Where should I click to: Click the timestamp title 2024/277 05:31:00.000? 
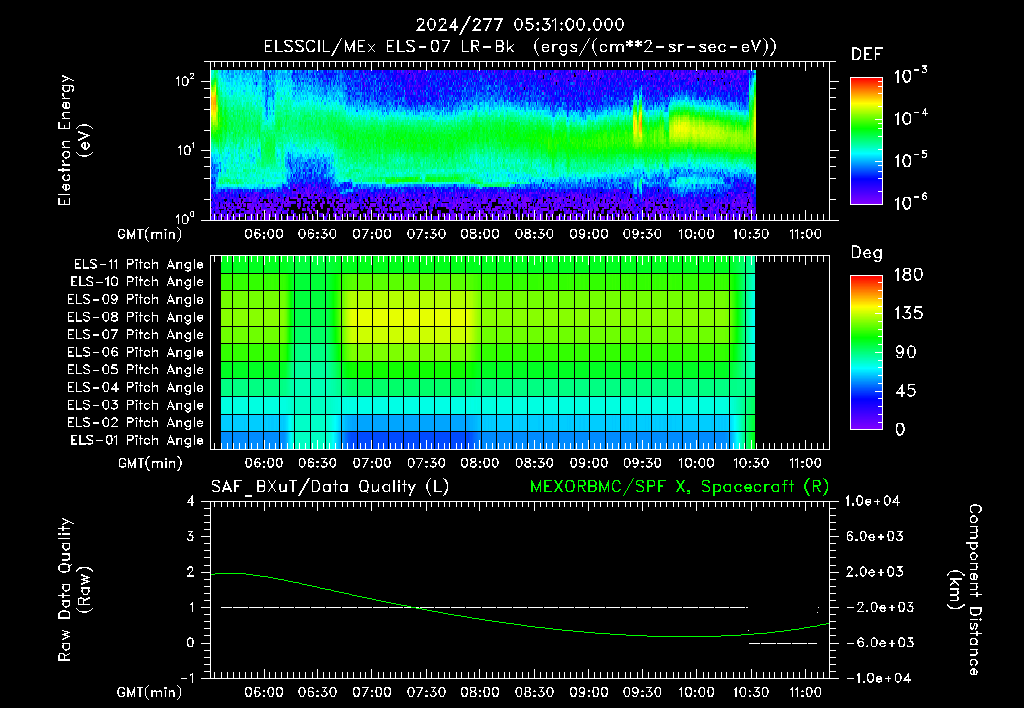tap(520, 25)
